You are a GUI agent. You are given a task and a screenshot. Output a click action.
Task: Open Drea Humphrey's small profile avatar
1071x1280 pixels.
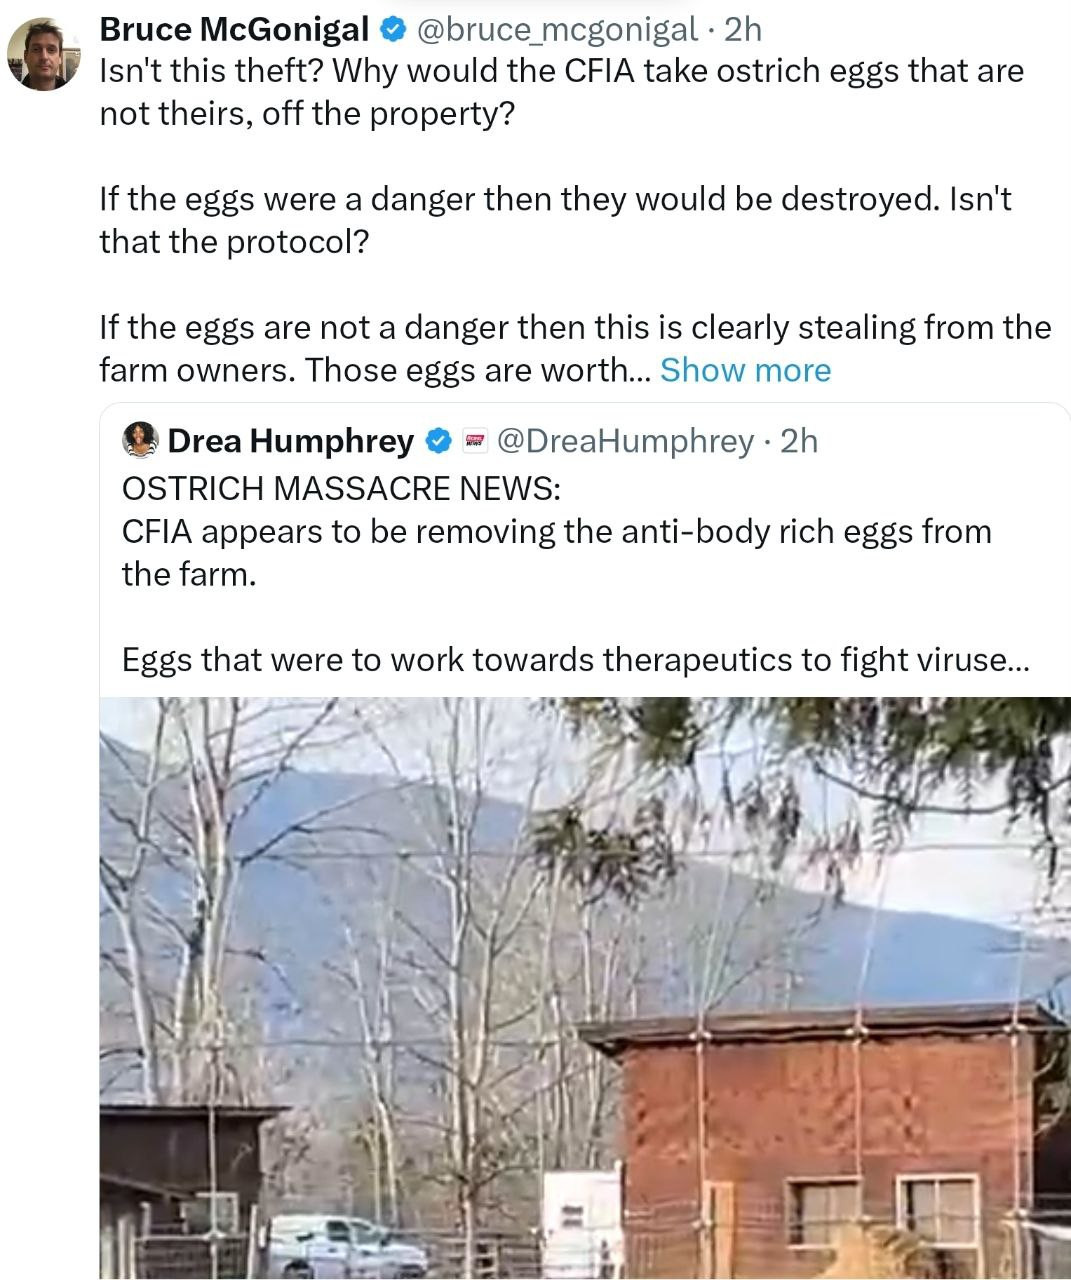[x=140, y=440]
